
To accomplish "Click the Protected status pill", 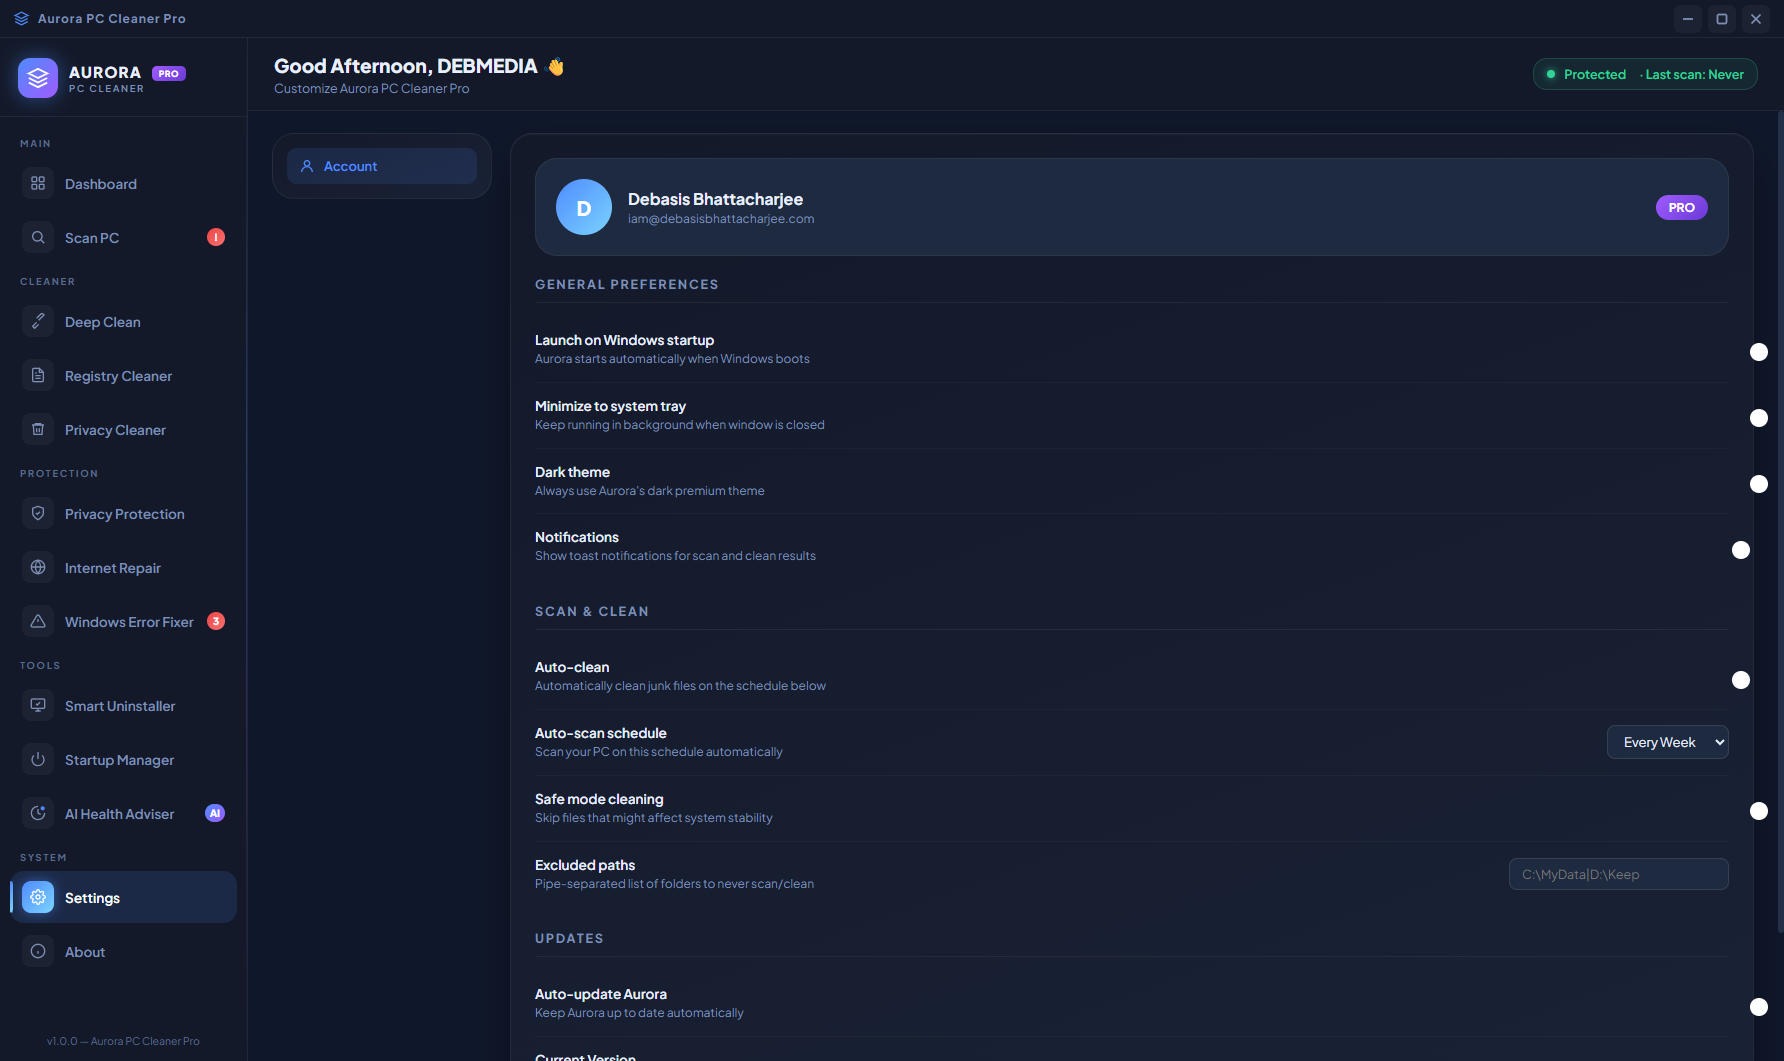I will pyautogui.click(x=1645, y=74).
